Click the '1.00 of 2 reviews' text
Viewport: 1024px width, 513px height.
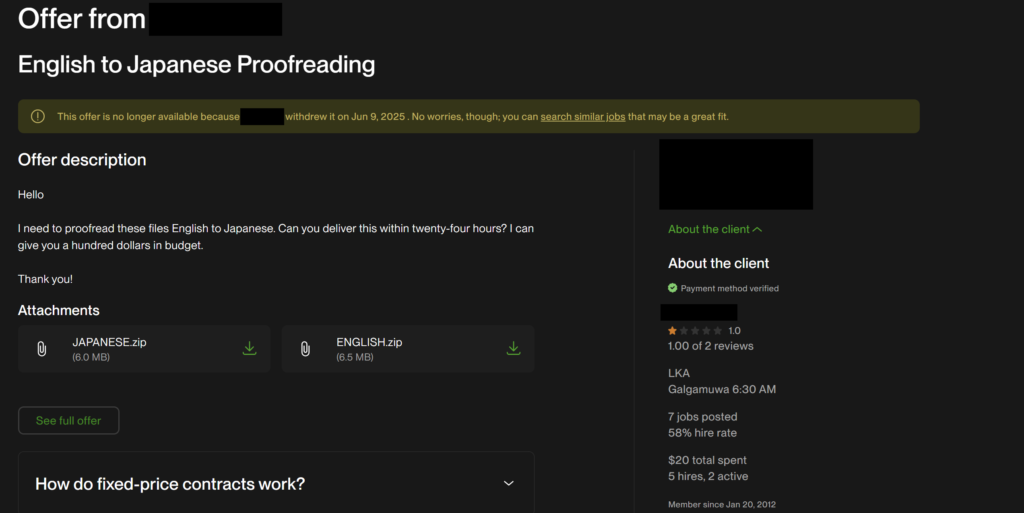point(710,346)
